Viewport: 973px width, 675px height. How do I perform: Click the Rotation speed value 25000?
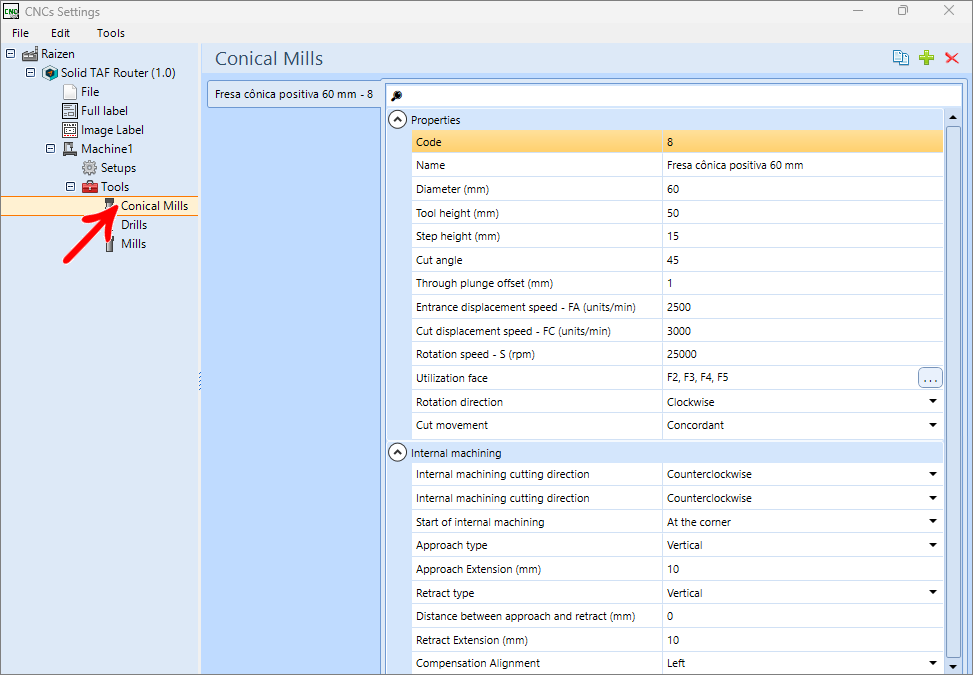802,354
